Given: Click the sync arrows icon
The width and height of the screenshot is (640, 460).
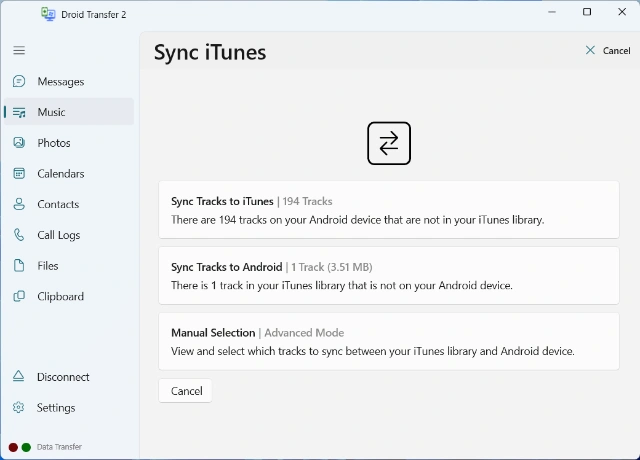Looking at the screenshot, I should pyautogui.click(x=389, y=143).
